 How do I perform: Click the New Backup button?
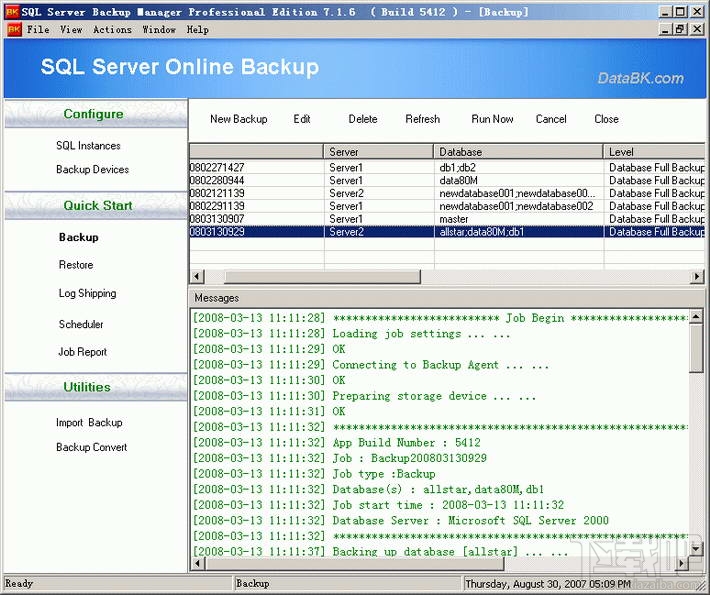click(x=239, y=119)
